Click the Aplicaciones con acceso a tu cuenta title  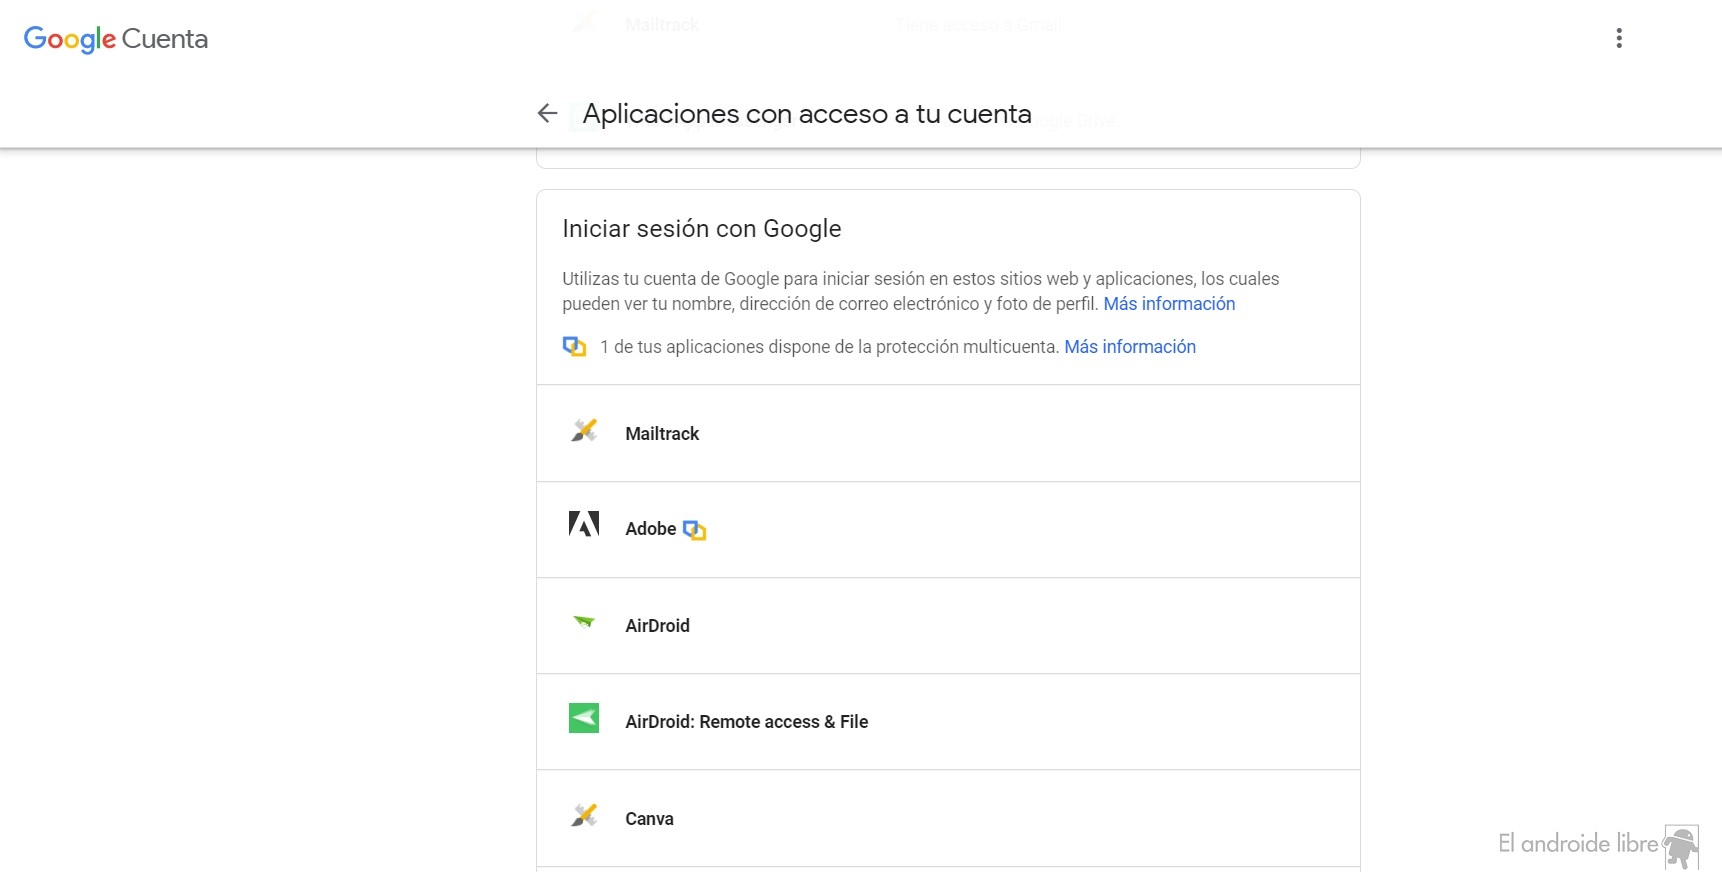[x=807, y=114]
